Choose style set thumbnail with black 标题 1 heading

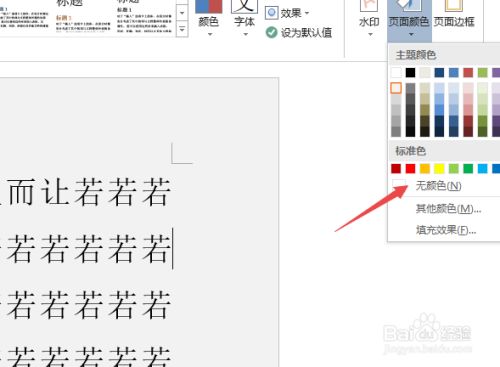click(x=144, y=17)
